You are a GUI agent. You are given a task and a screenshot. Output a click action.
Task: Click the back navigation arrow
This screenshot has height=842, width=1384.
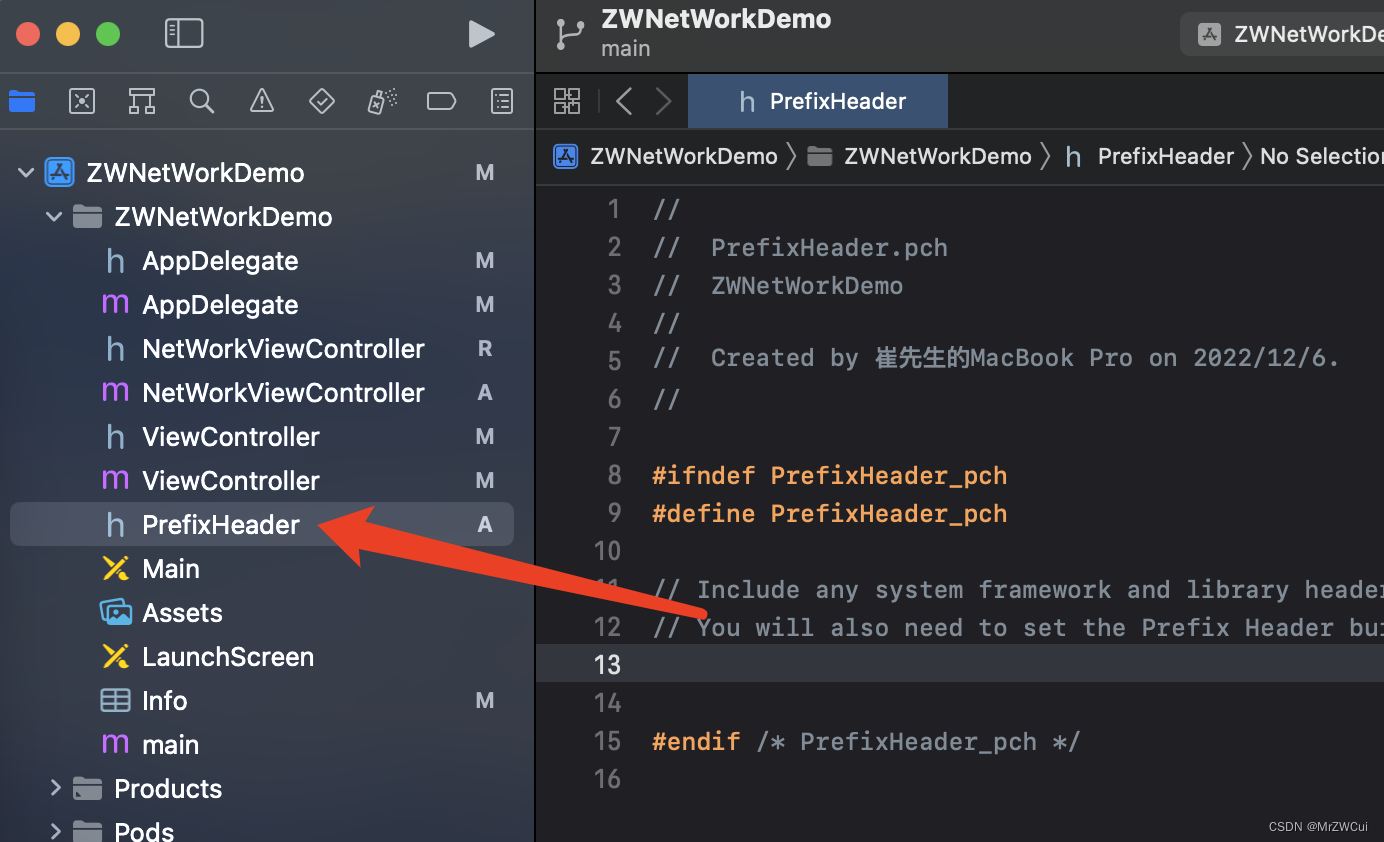click(622, 100)
